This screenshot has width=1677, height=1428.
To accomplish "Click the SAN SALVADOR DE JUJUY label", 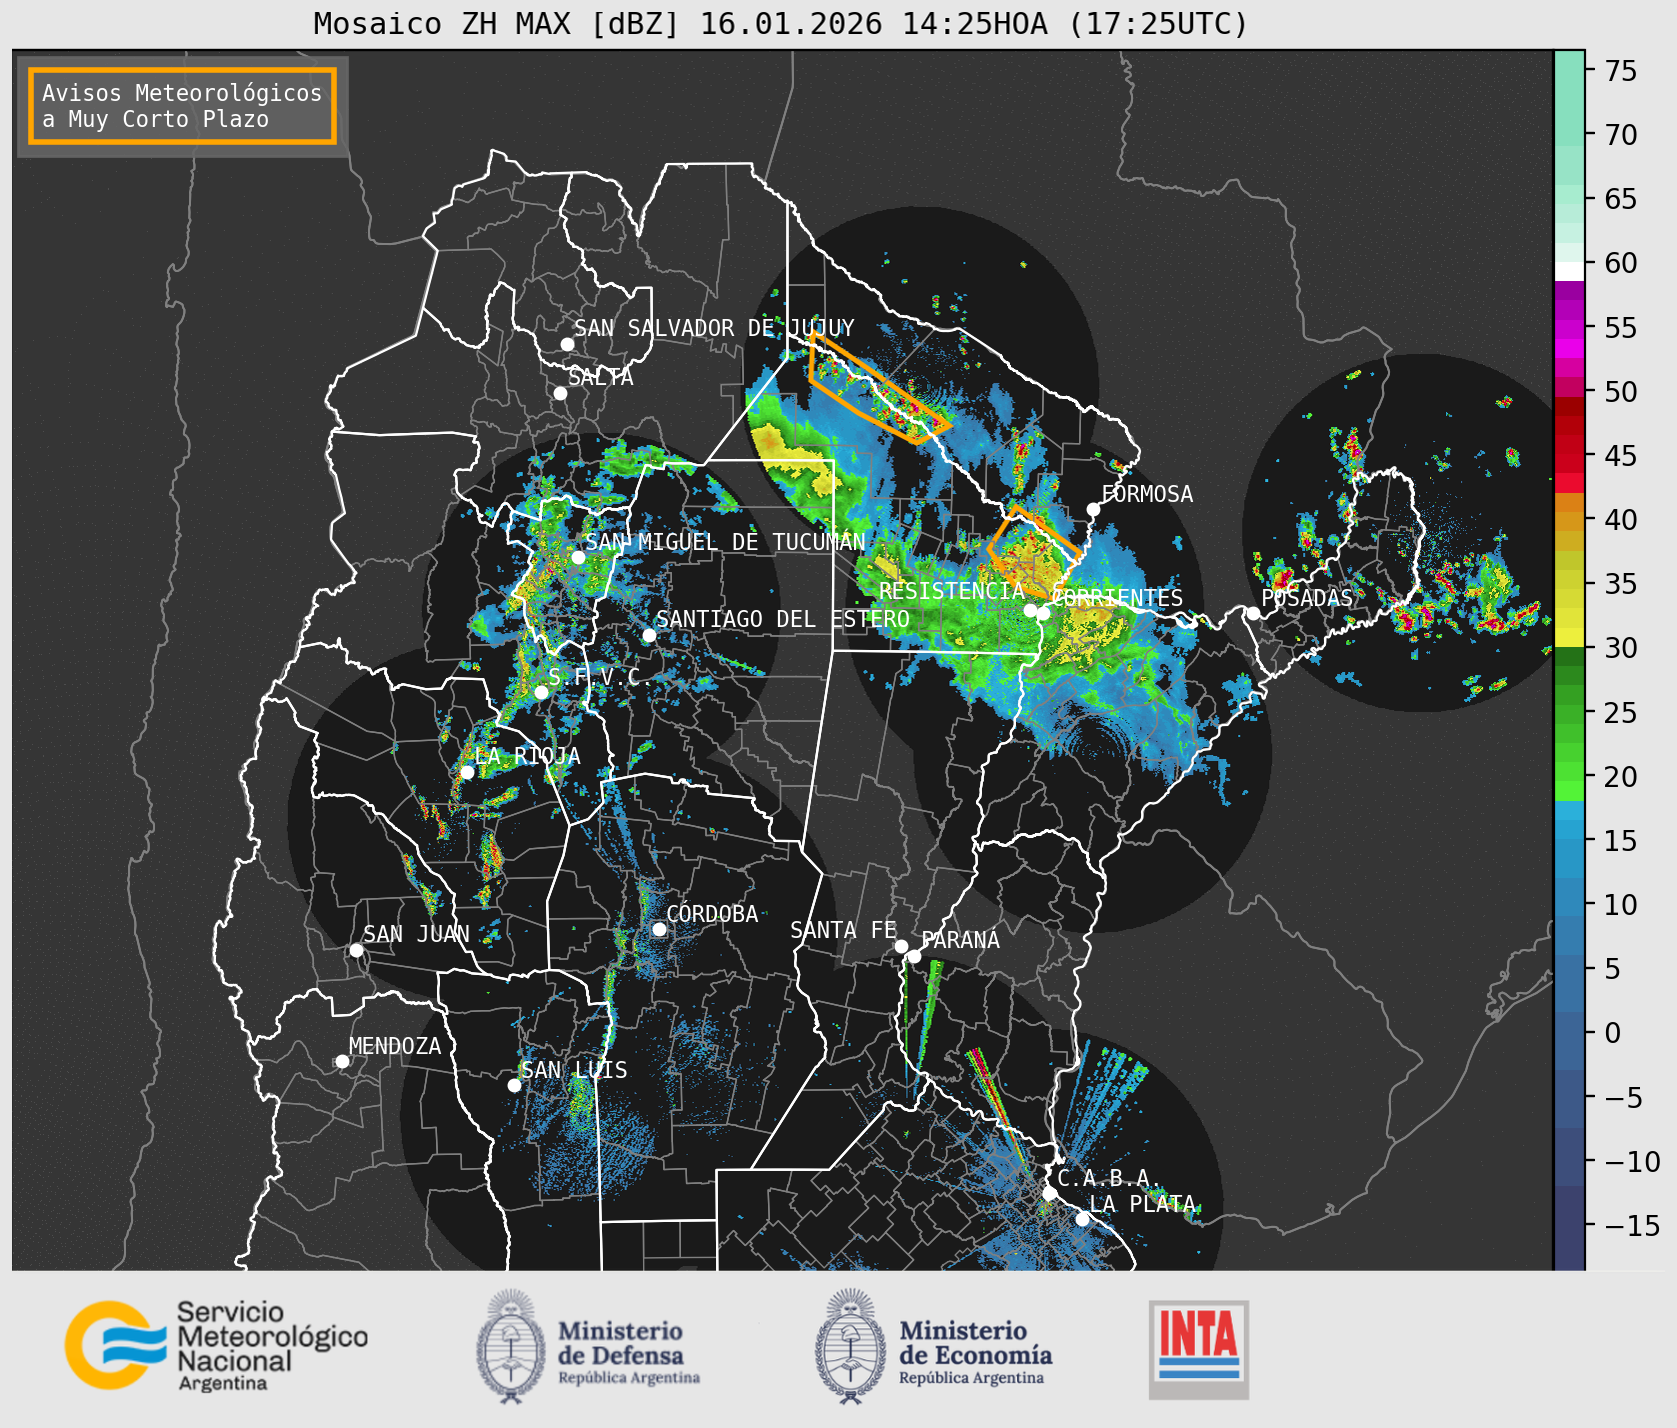I will 714,328.
